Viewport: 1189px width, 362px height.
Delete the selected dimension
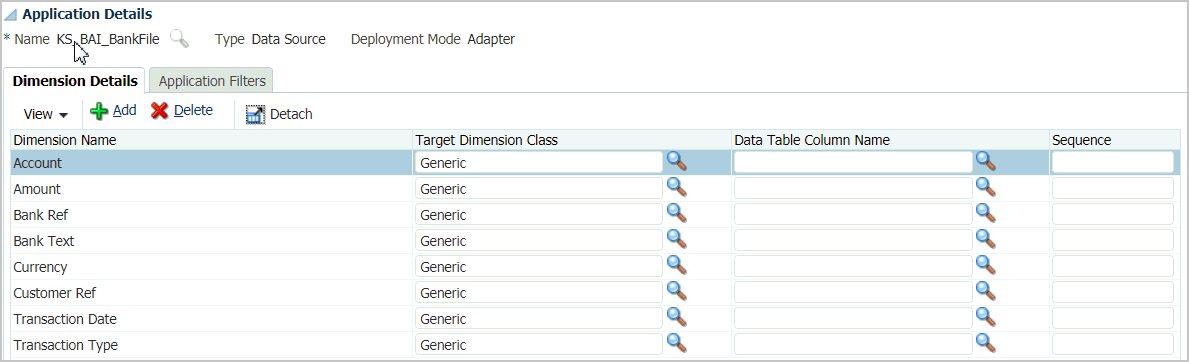[x=182, y=111]
